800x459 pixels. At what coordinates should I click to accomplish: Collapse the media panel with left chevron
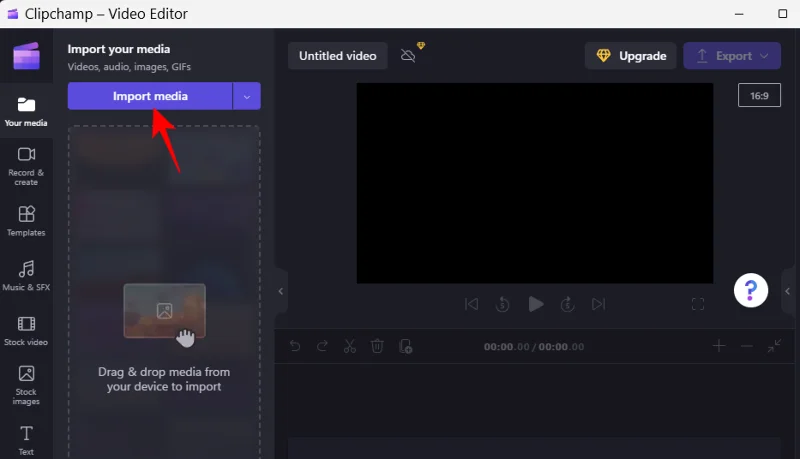tap(281, 291)
